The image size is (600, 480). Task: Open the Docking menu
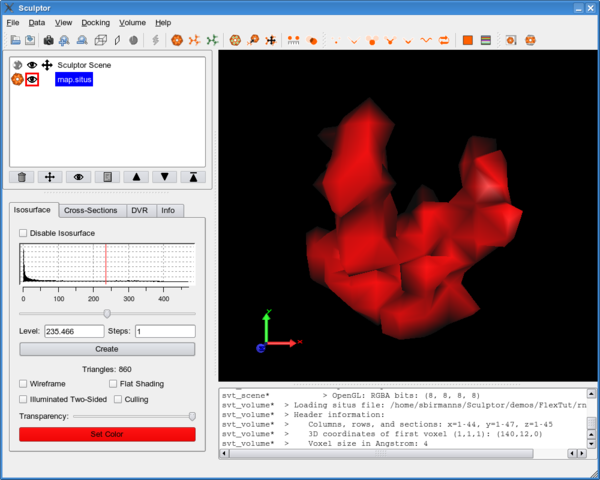(x=96, y=23)
